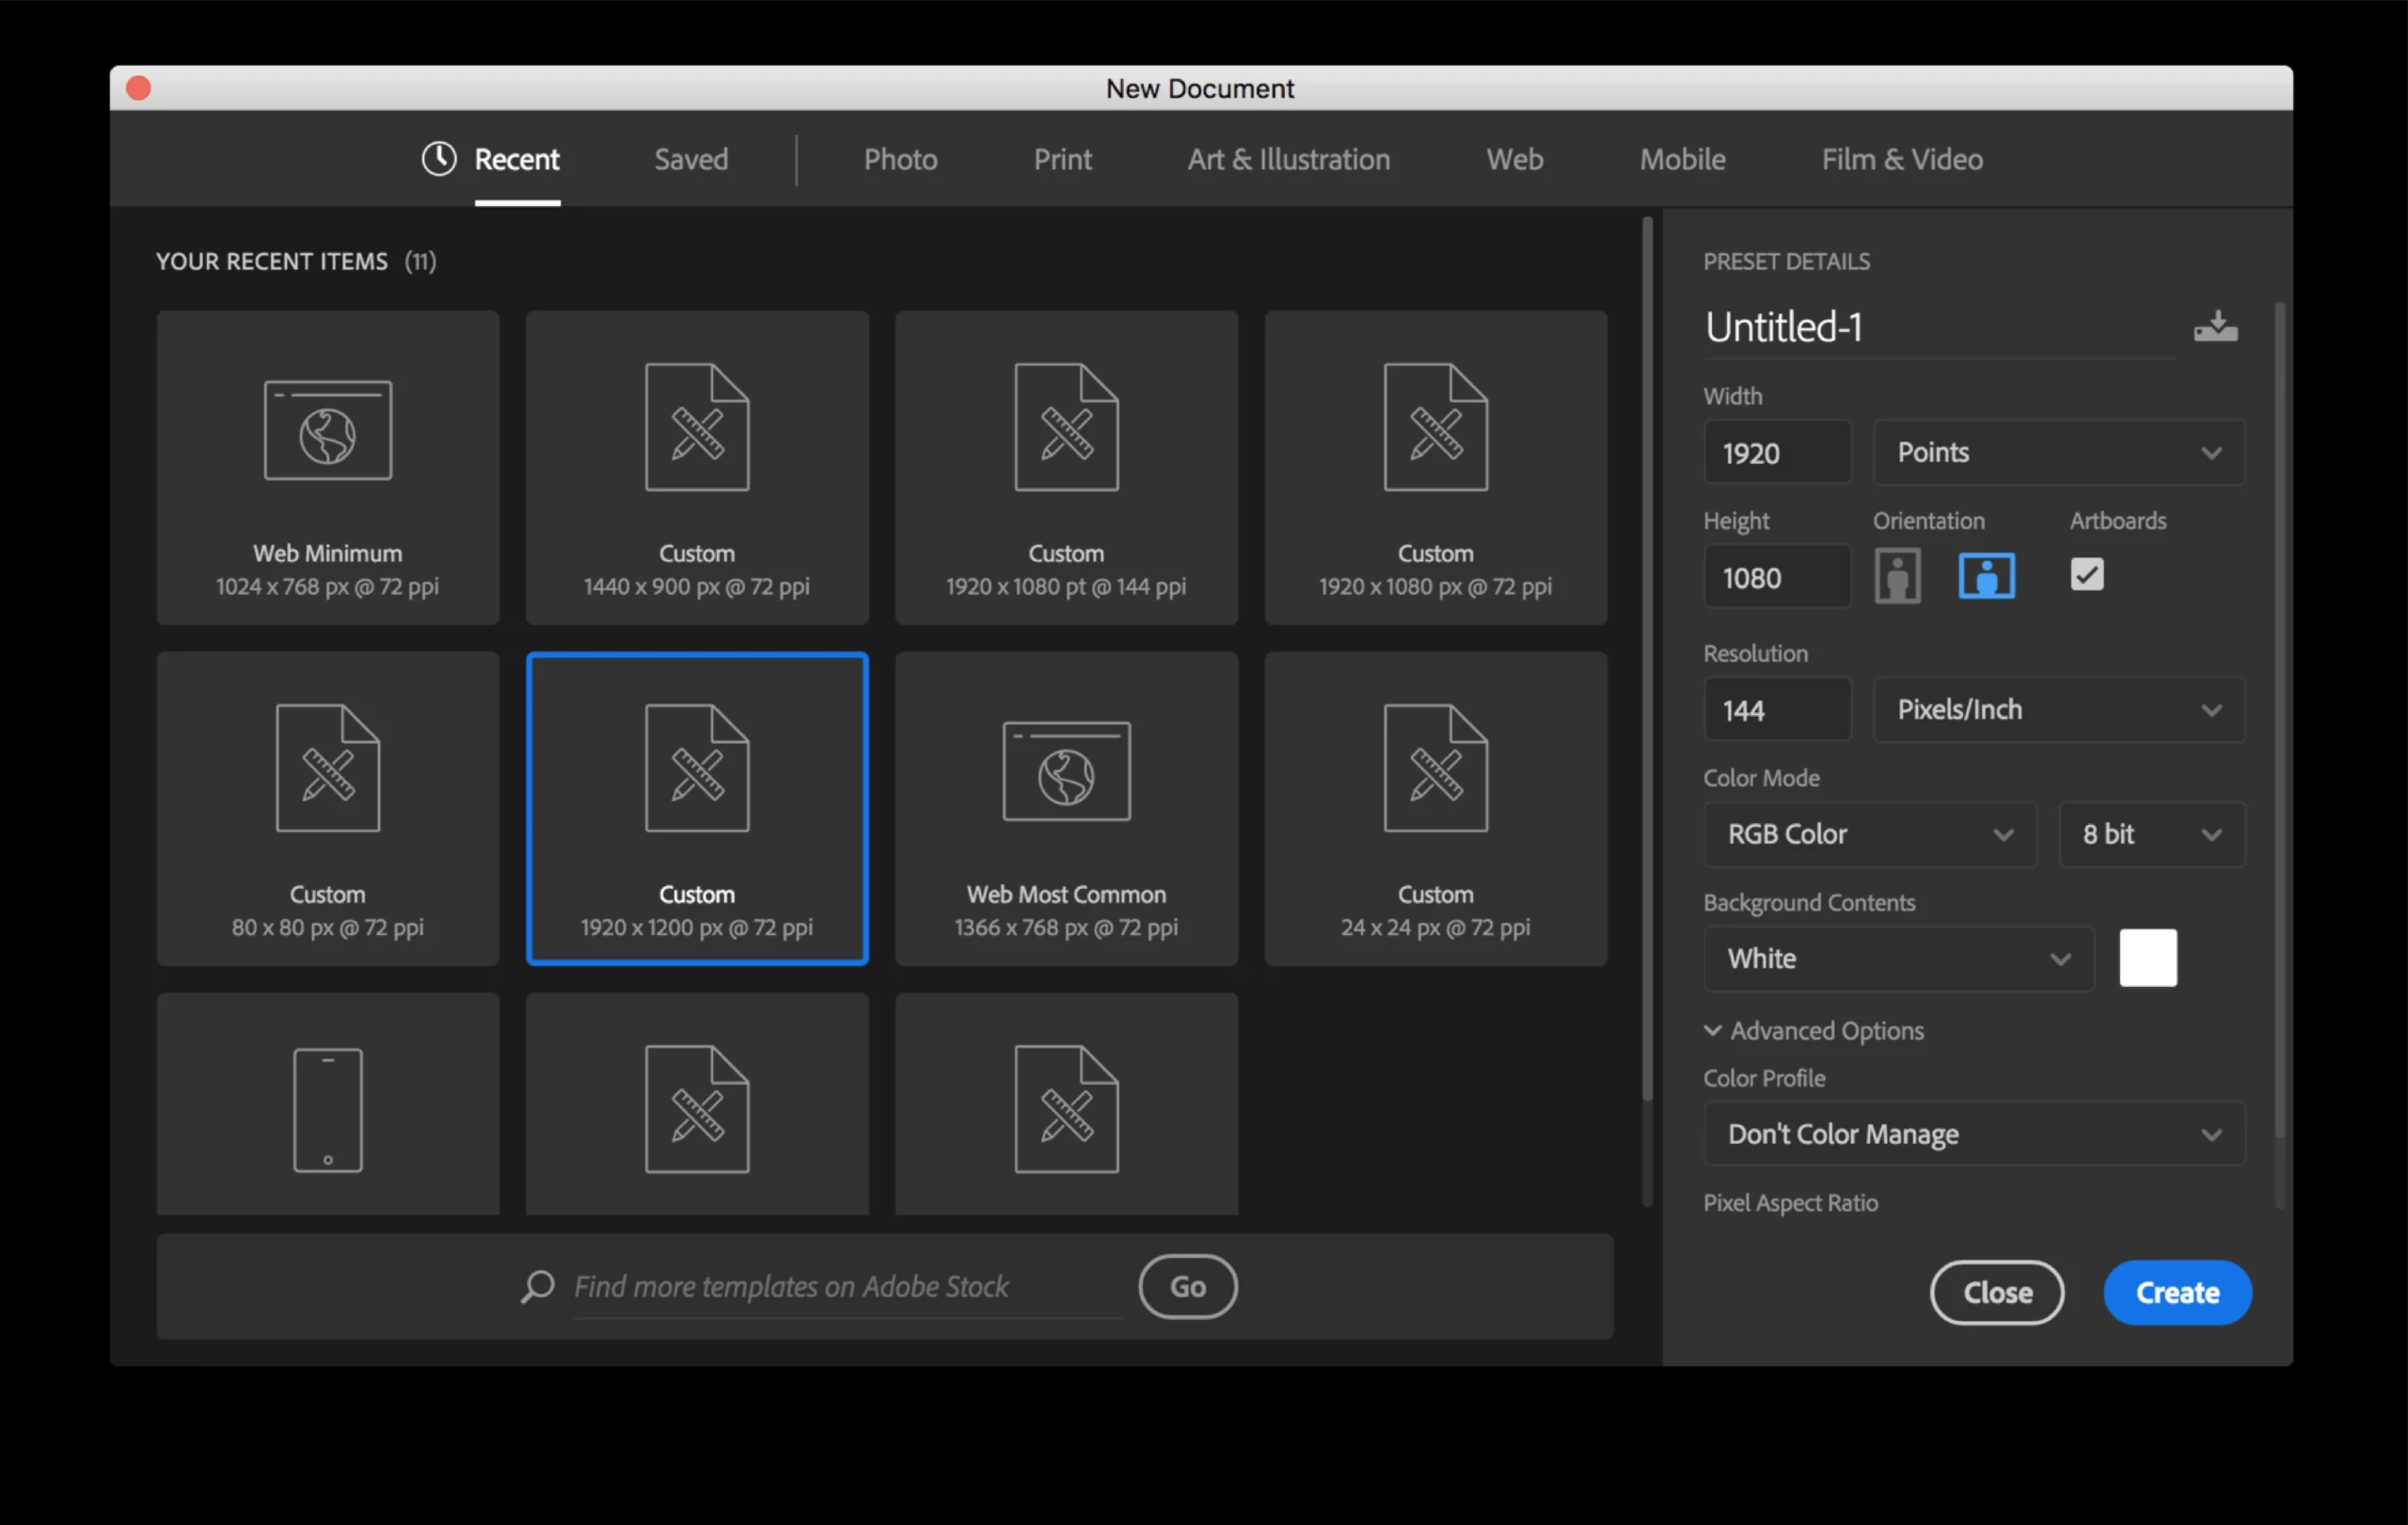Select the landscape orientation icon
The width and height of the screenshot is (2408, 1525).
coord(1986,576)
